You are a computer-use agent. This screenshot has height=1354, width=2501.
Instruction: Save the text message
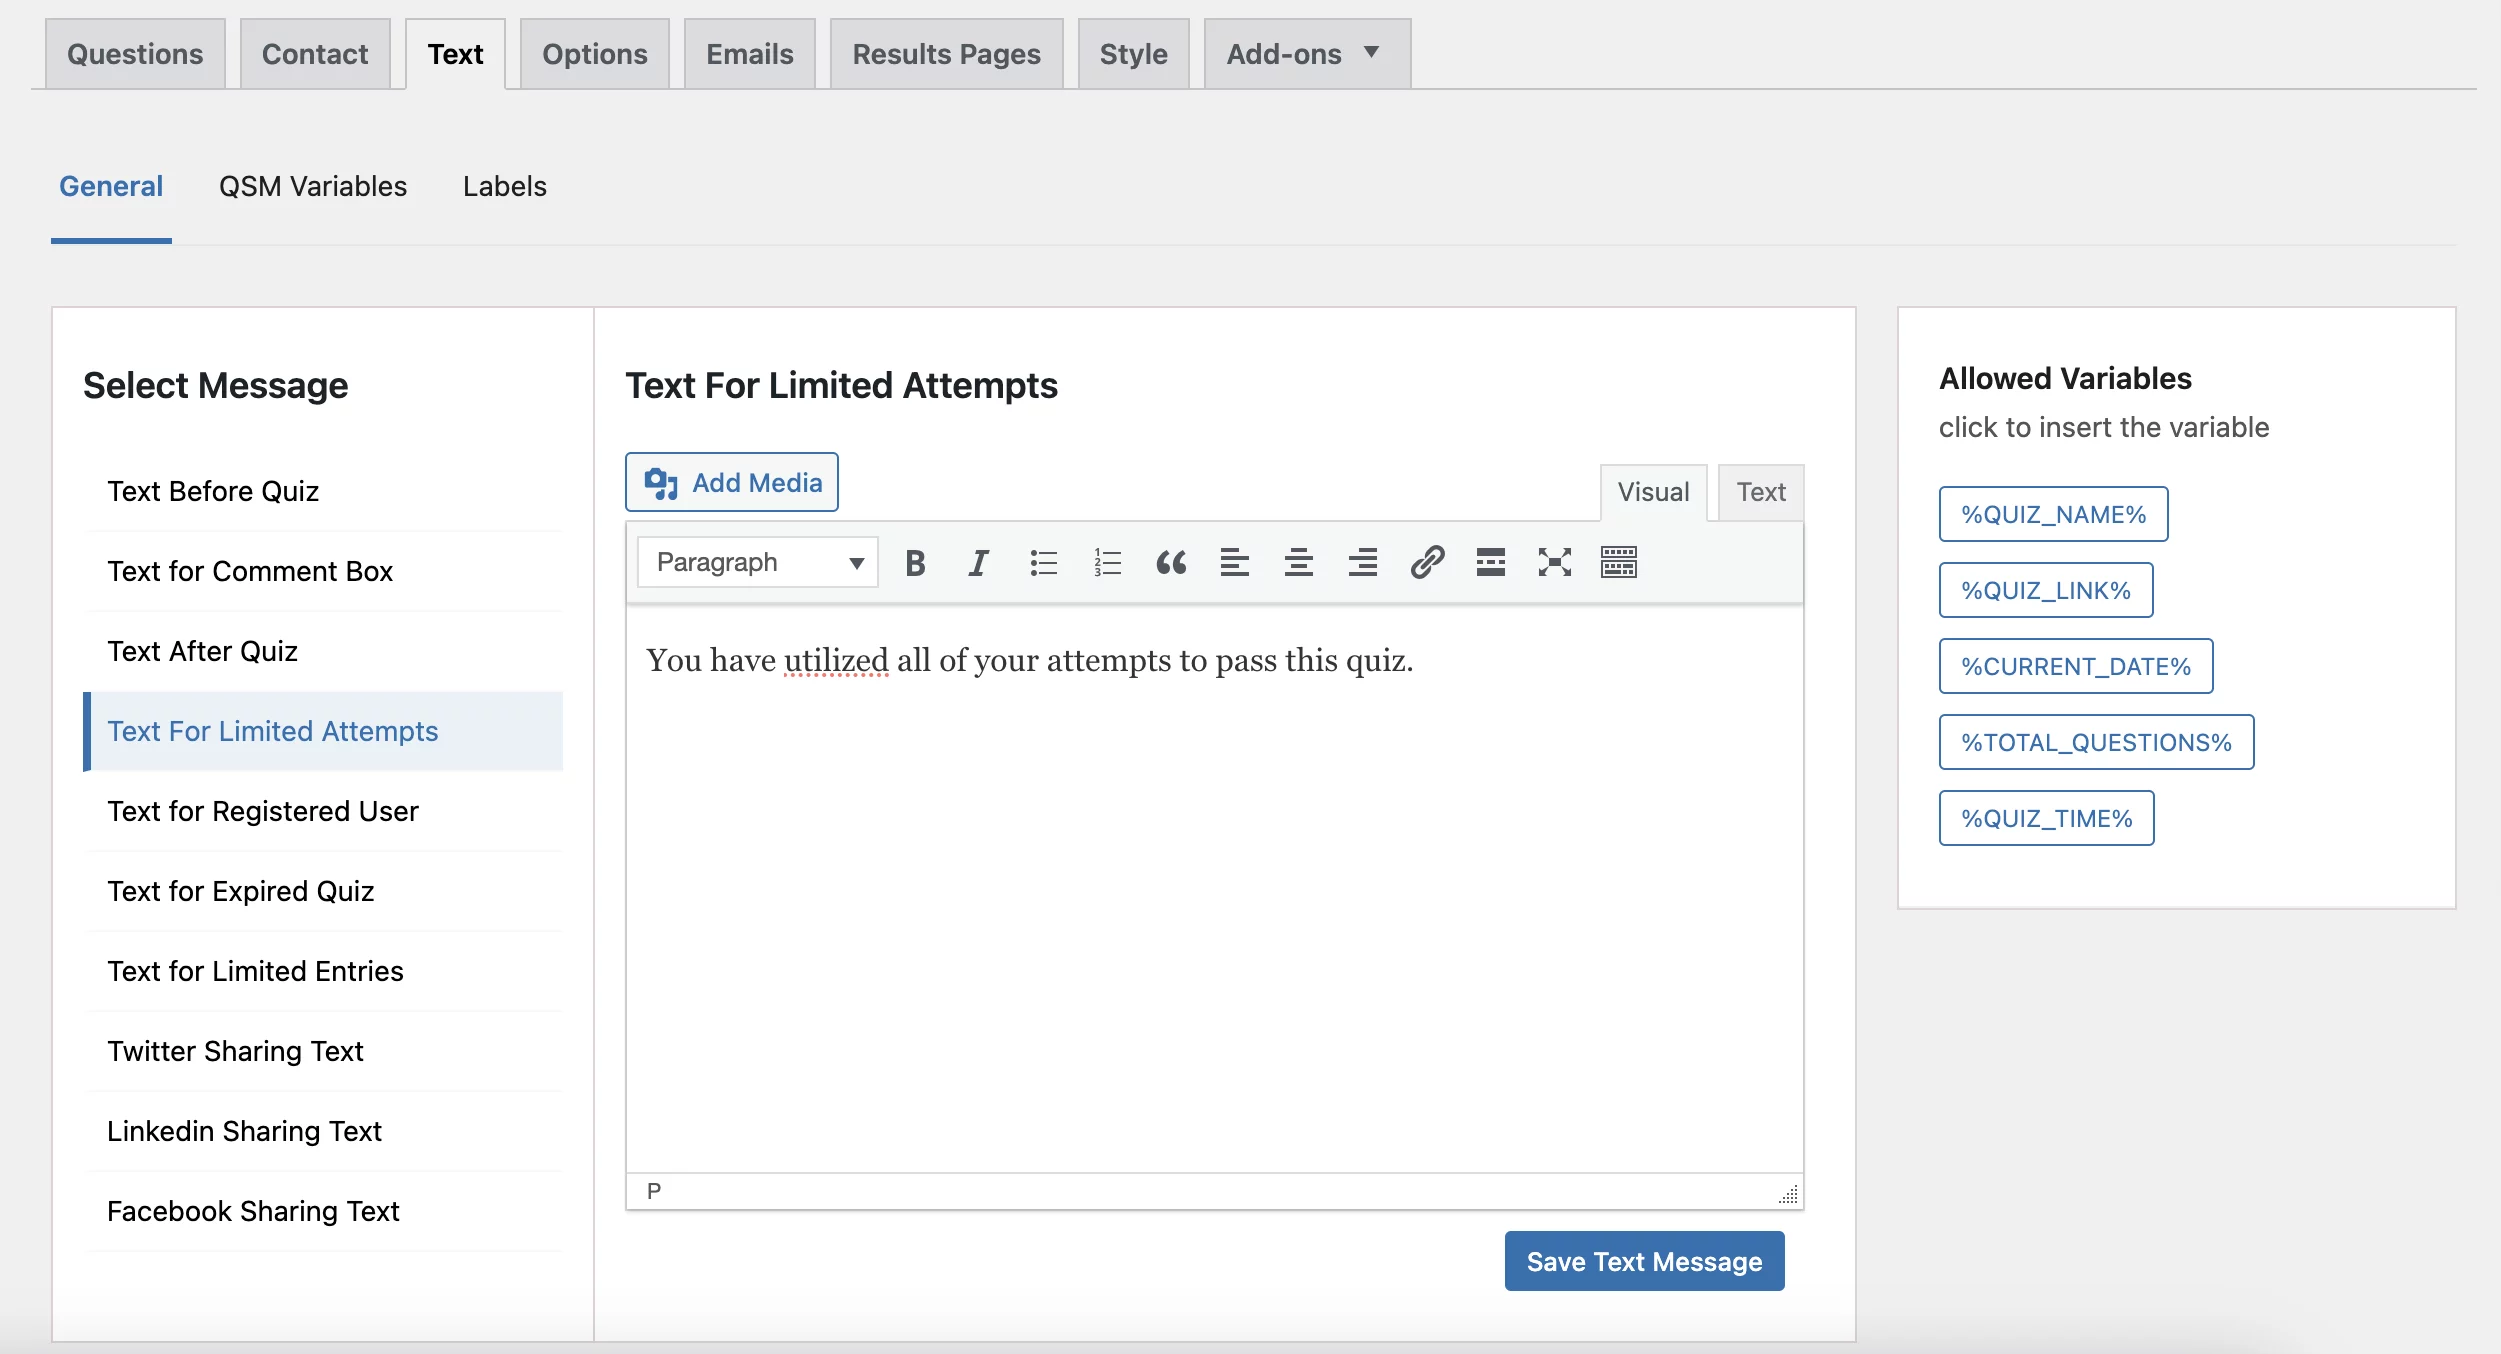pyautogui.click(x=1644, y=1261)
